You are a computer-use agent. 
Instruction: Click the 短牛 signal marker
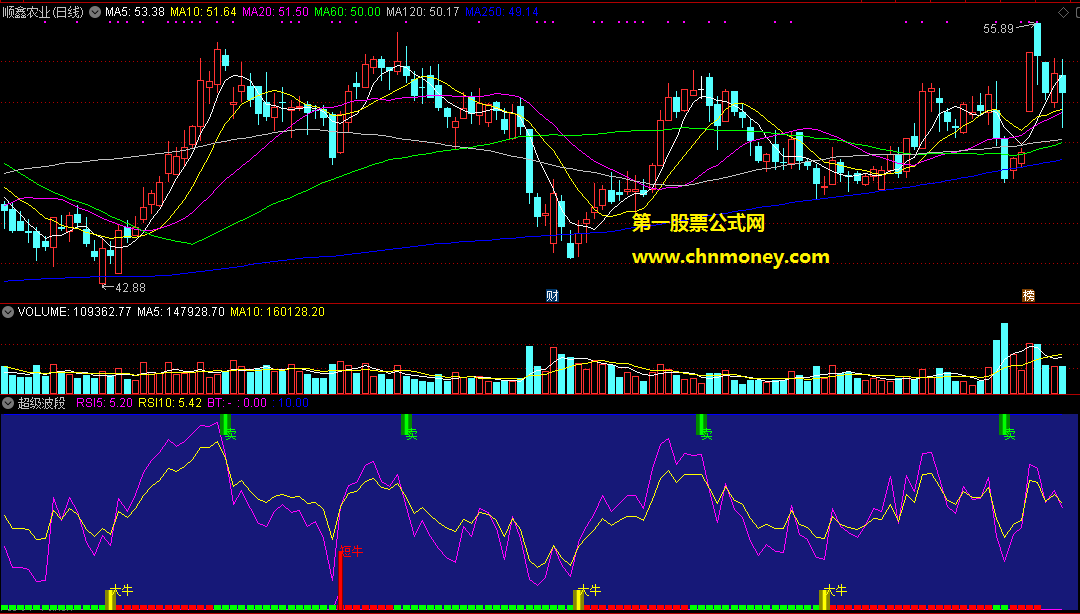click(351, 551)
